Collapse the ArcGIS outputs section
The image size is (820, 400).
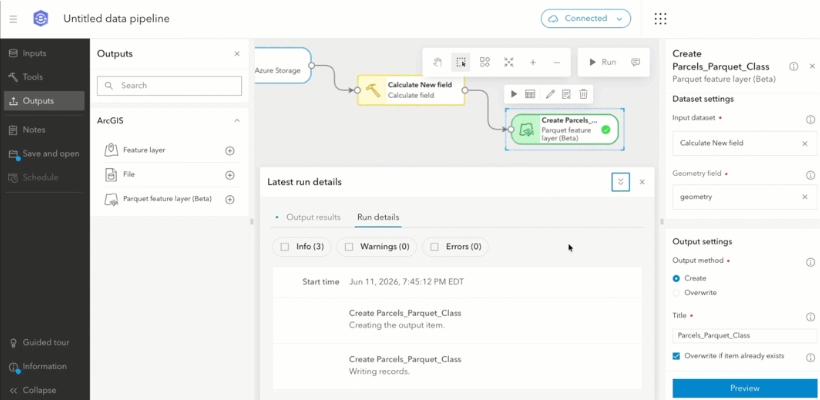pyautogui.click(x=237, y=121)
